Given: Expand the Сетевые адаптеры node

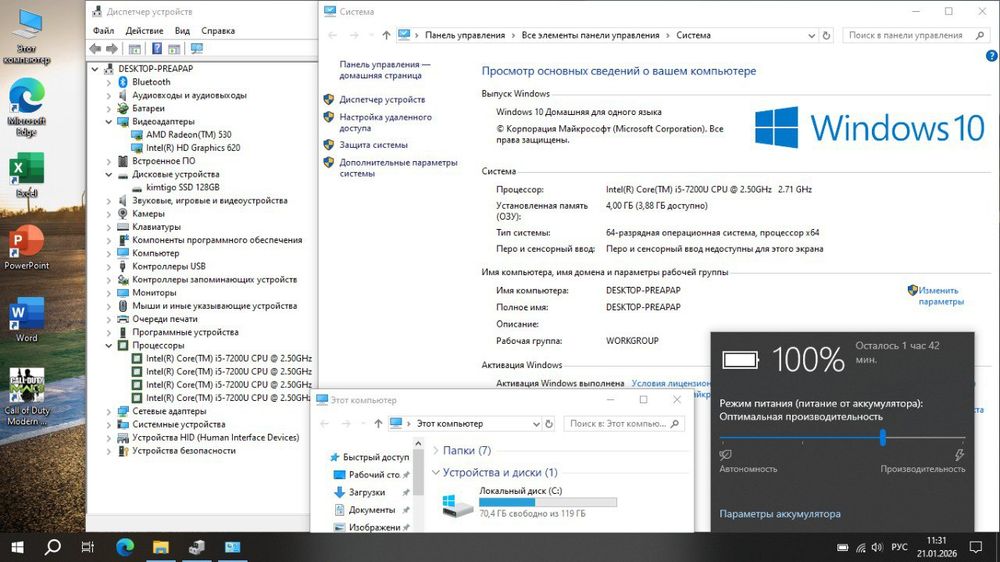Looking at the screenshot, I should [108, 411].
